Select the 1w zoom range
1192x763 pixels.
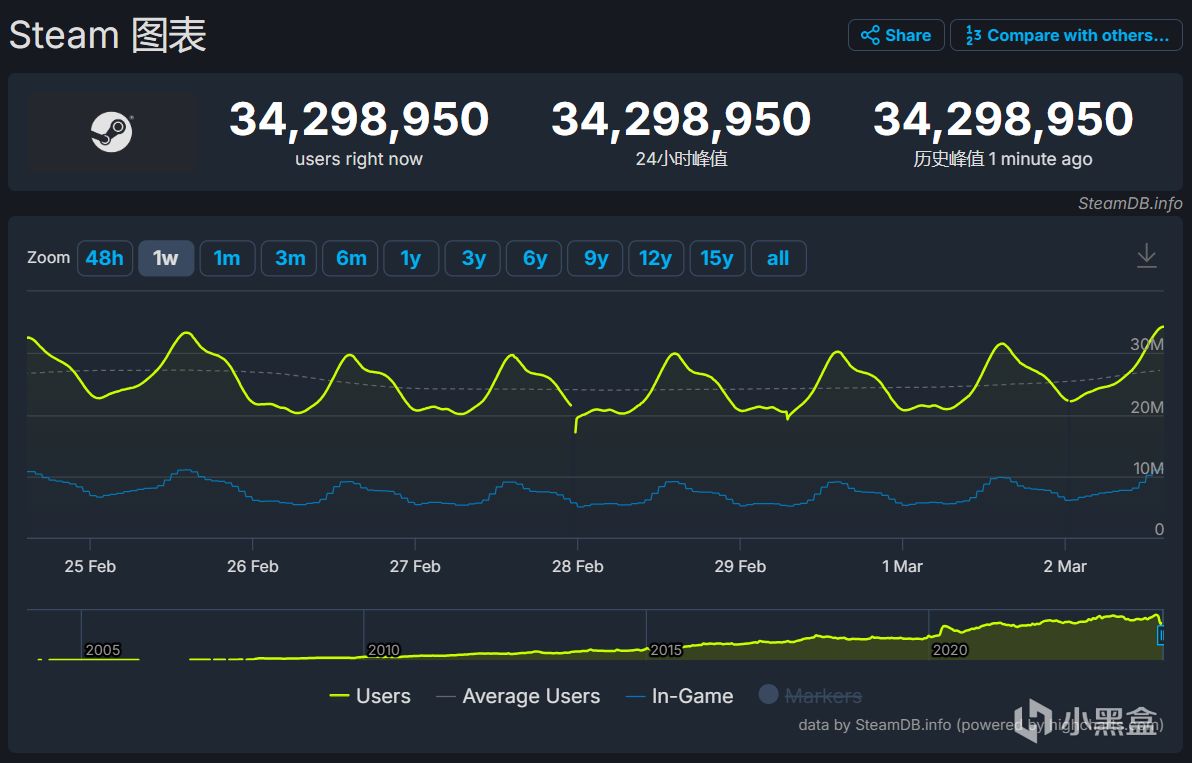pyautogui.click(x=166, y=258)
